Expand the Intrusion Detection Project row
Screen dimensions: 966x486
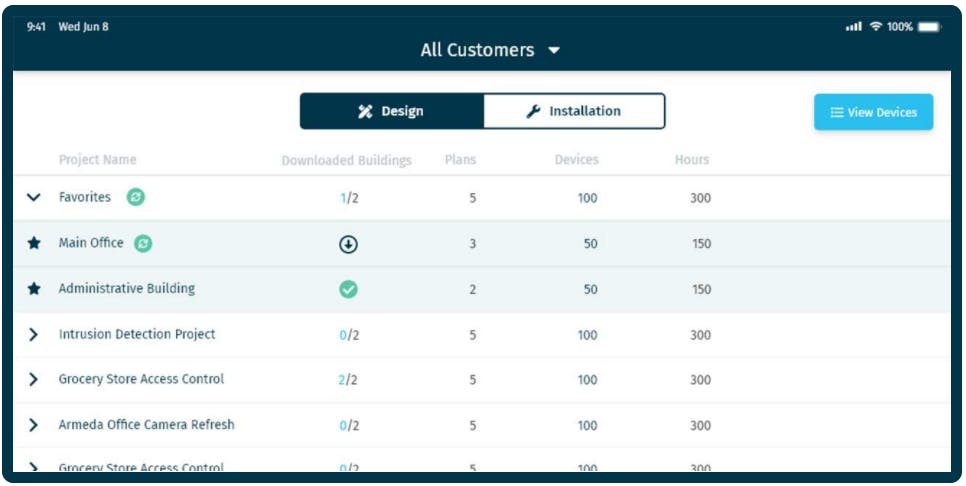(34, 335)
